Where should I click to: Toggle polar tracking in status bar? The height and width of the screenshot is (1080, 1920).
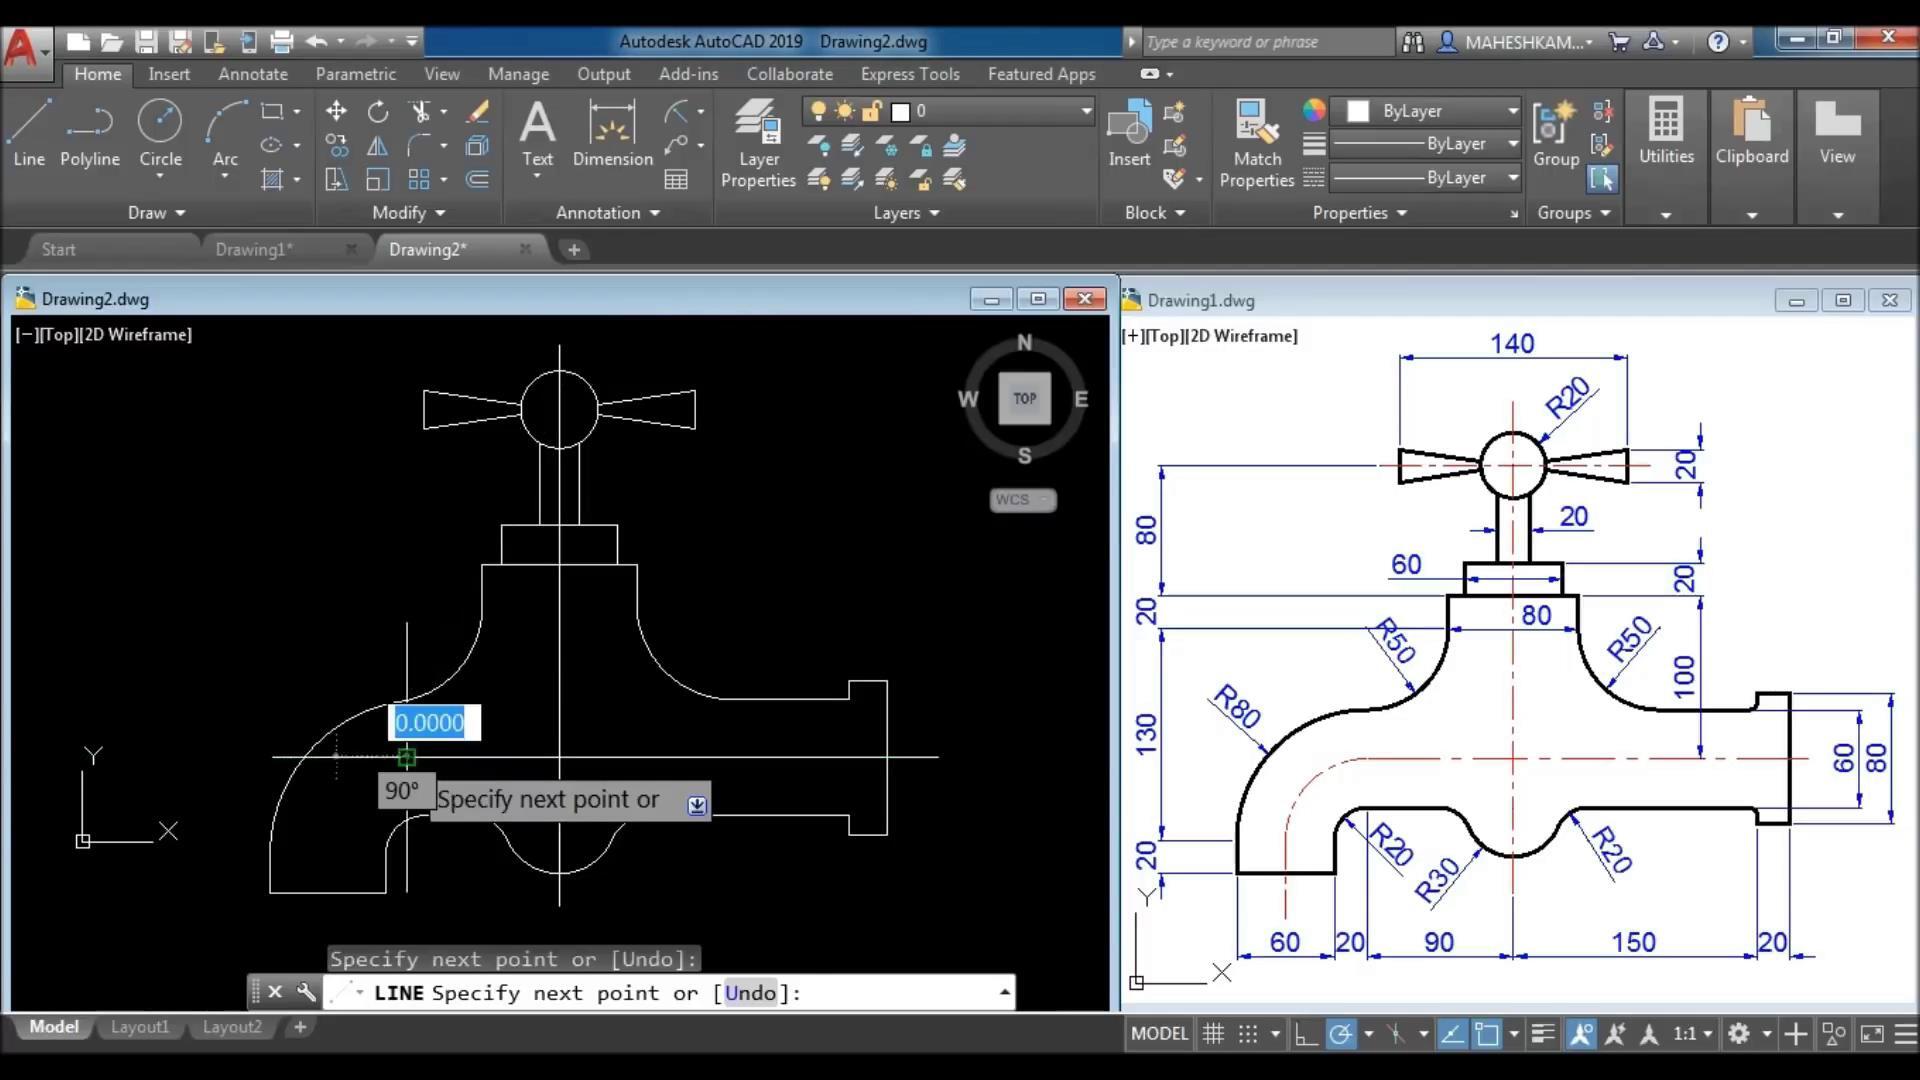tap(1341, 1034)
